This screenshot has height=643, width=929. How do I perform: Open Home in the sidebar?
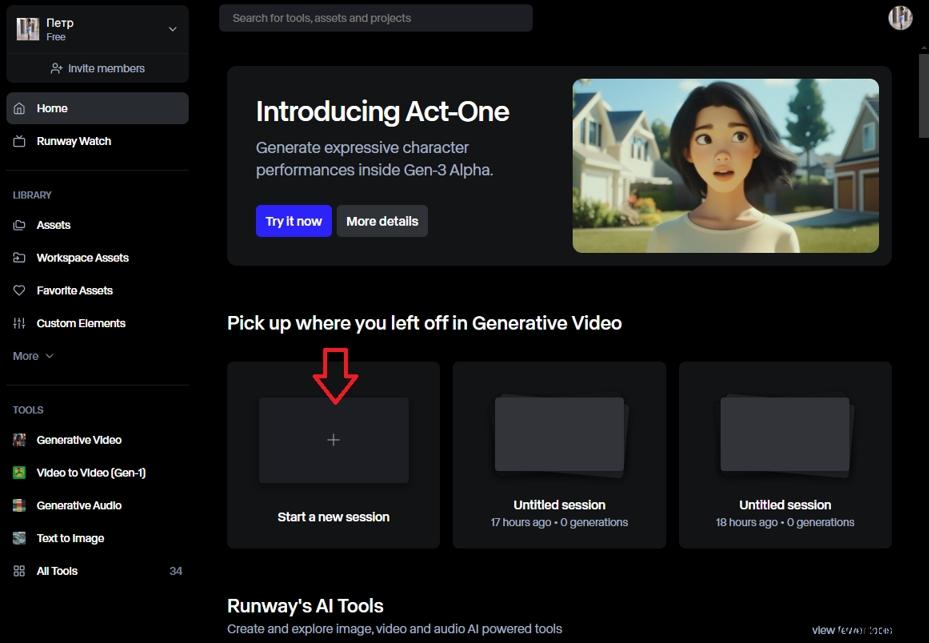(98, 108)
